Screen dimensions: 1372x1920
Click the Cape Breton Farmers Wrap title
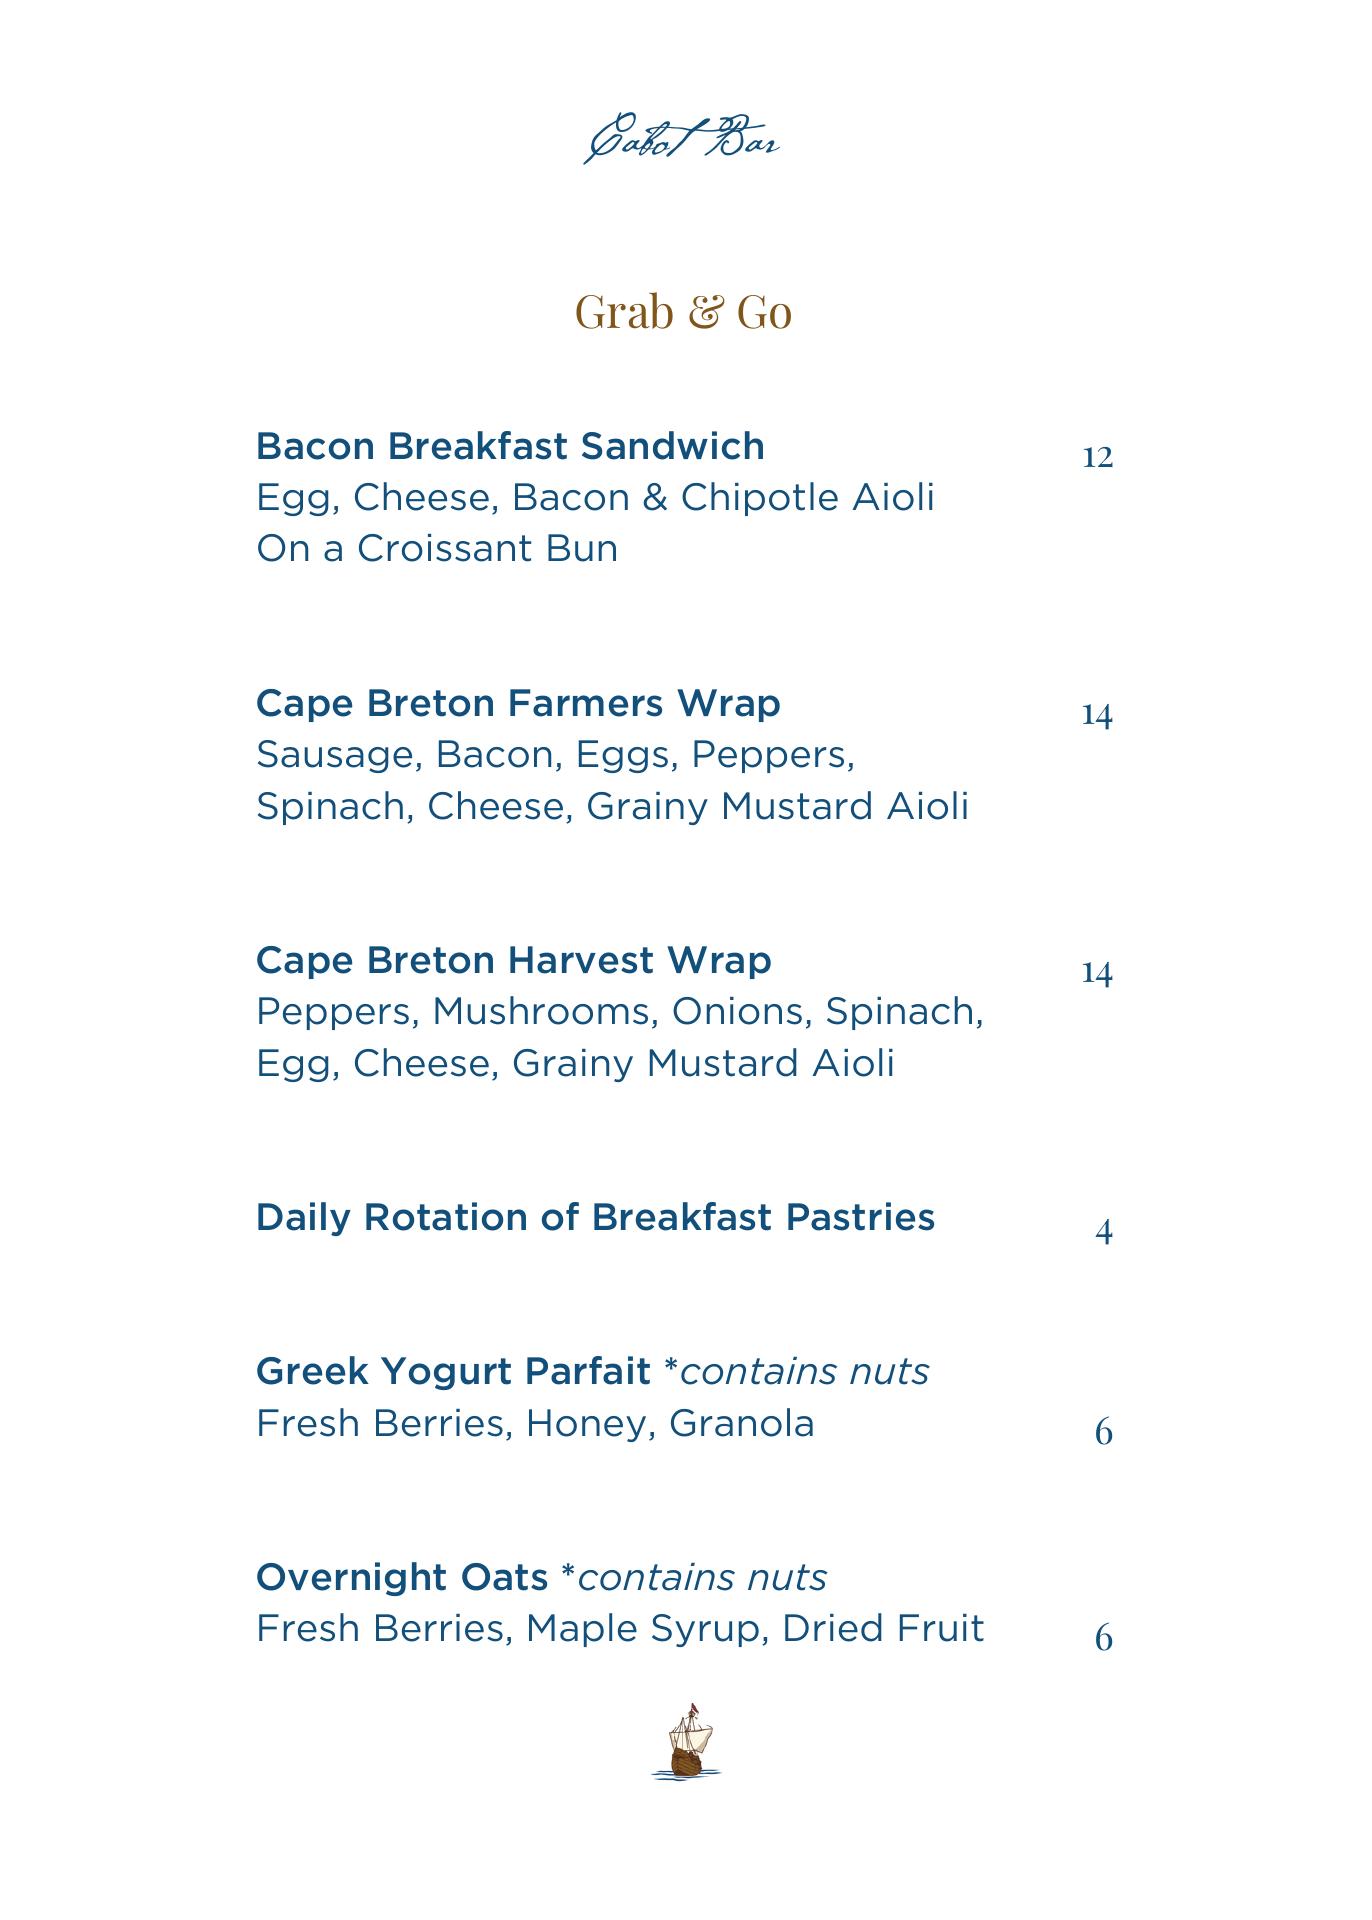click(518, 703)
